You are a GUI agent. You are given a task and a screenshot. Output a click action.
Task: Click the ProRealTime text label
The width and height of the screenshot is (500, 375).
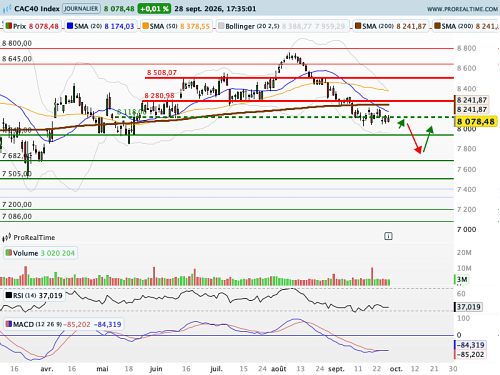click(34, 237)
